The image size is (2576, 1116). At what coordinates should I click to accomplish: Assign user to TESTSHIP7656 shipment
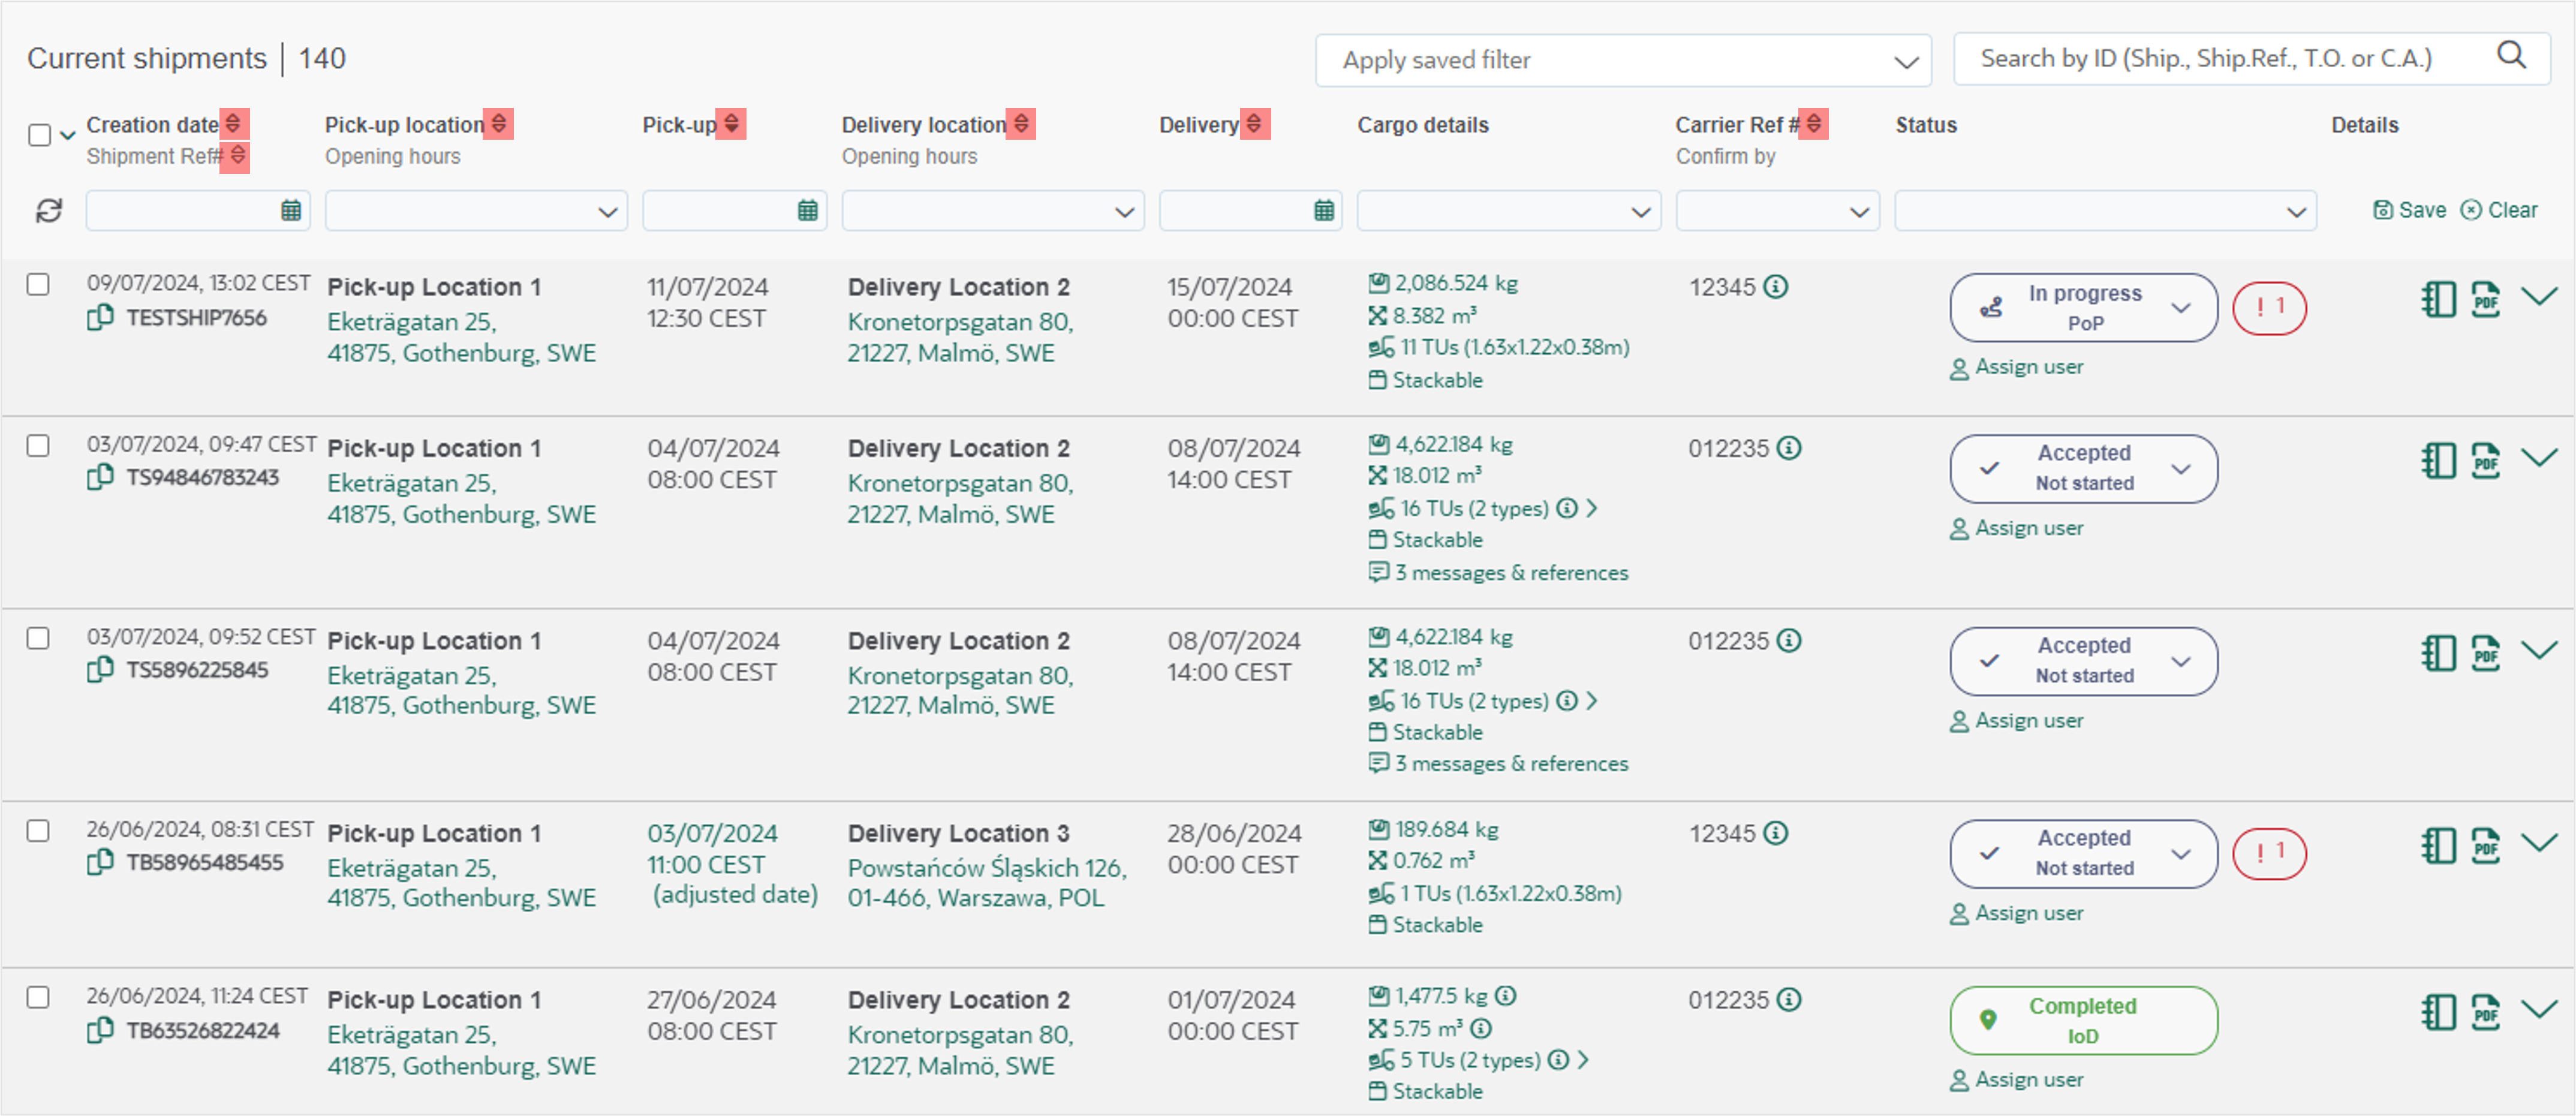click(2017, 367)
